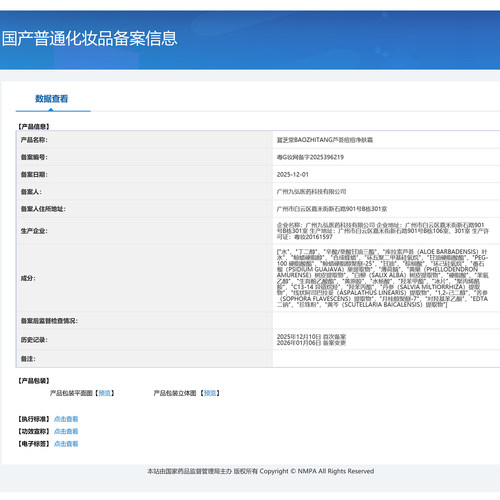500x500 pixels.
Task: Click the 【执行标准】 label
Action: pos(34,419)
